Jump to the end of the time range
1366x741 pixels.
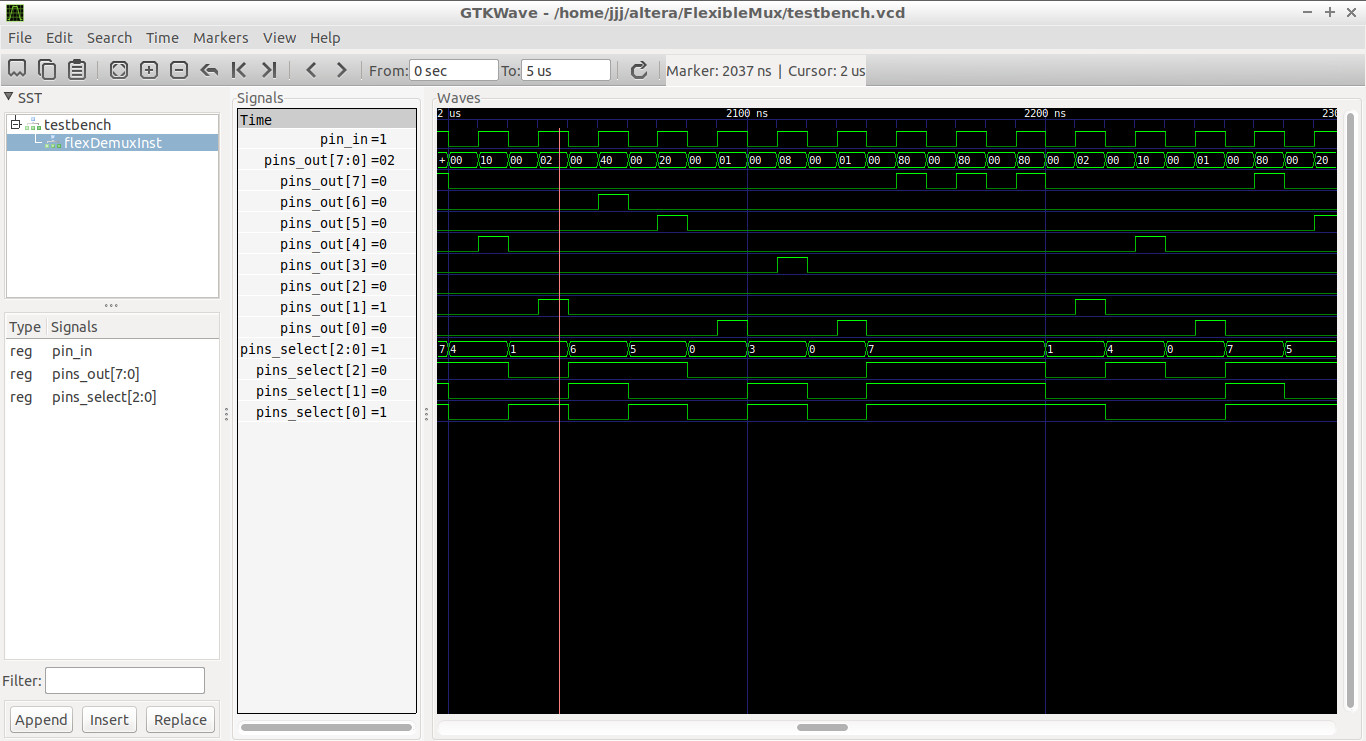click(x=269, y=70)
